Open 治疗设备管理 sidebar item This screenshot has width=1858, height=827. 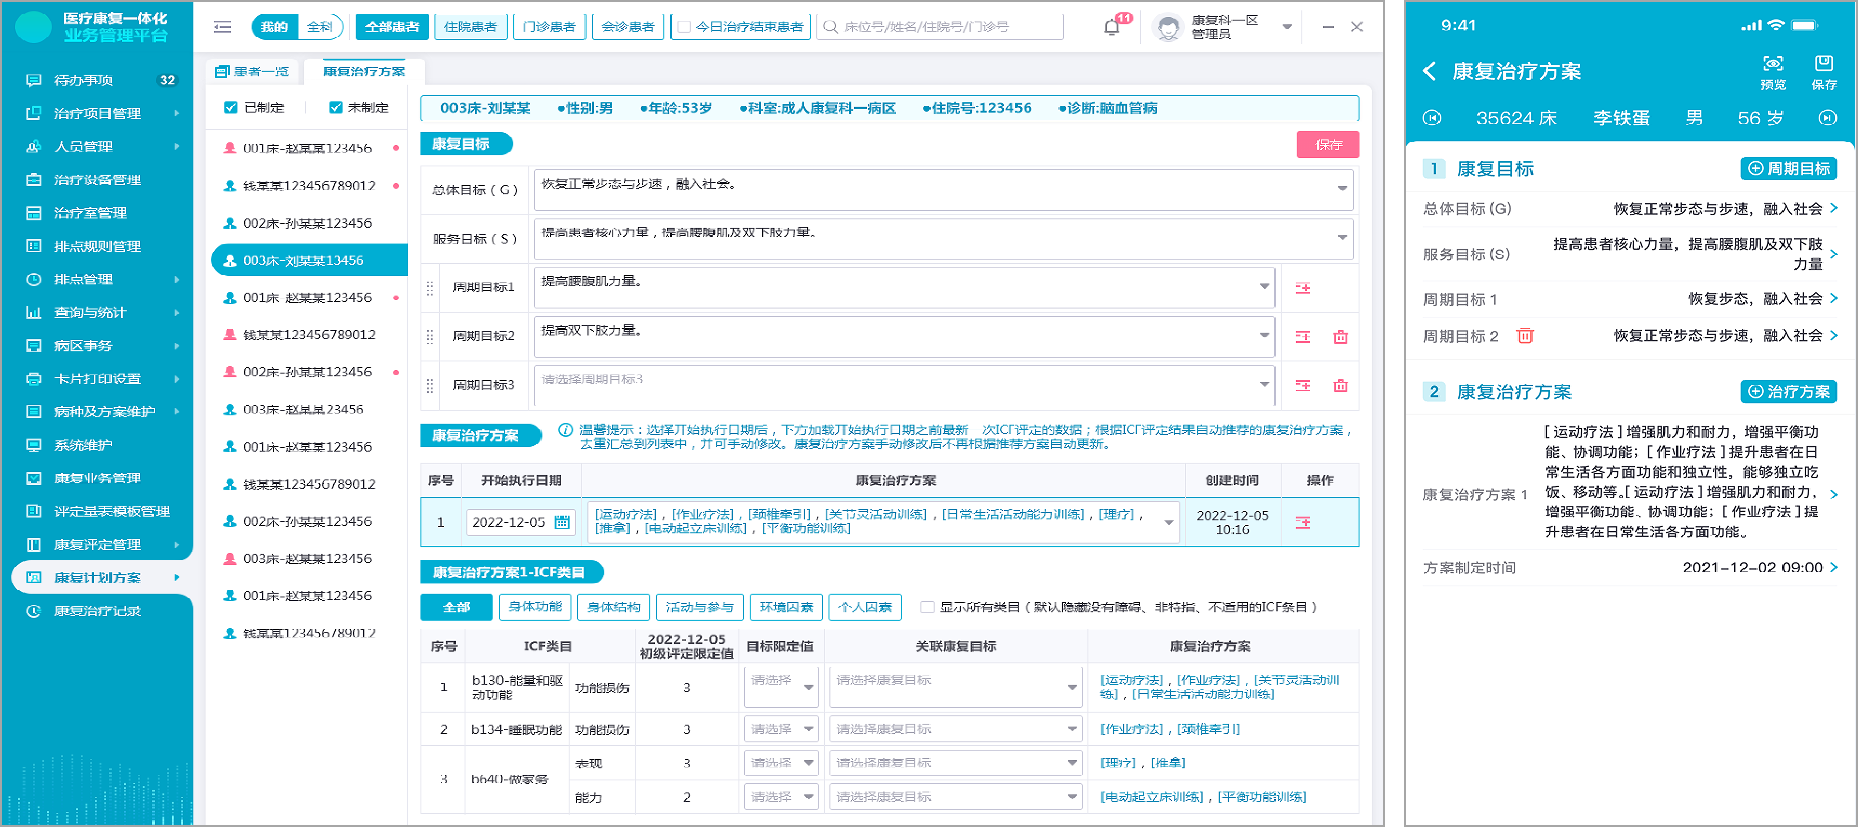click(96, 180)
